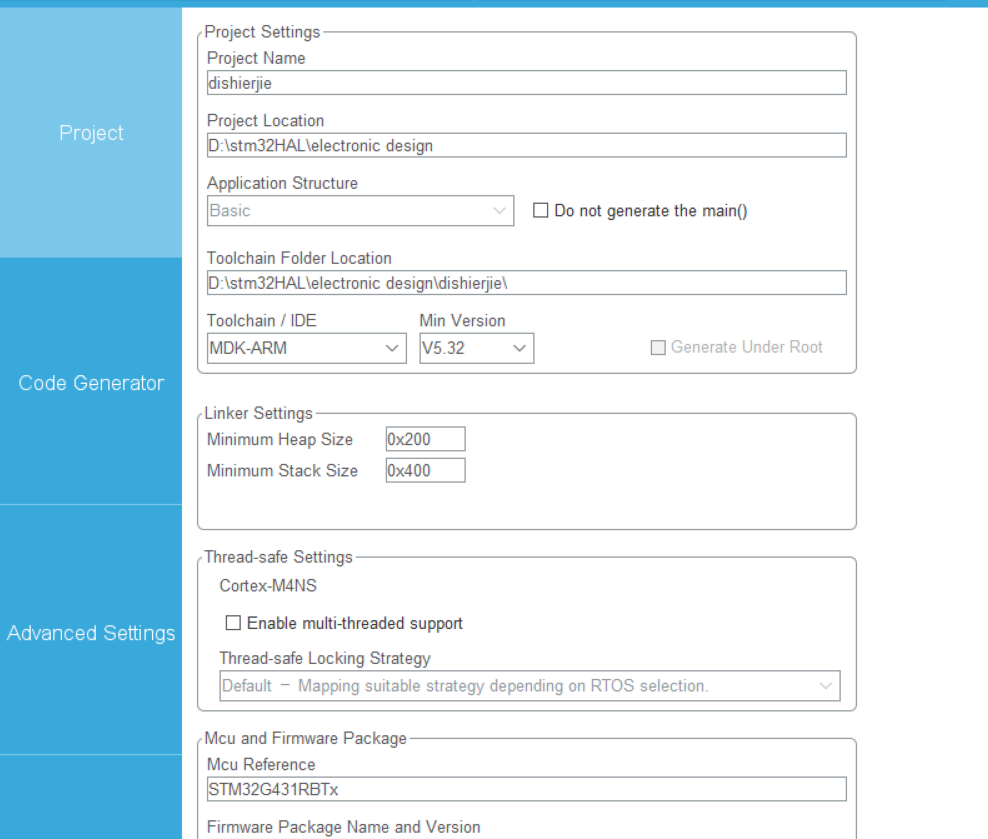988x839 pixels.
Task: Click the Project Location field
Action: [526, 146]
